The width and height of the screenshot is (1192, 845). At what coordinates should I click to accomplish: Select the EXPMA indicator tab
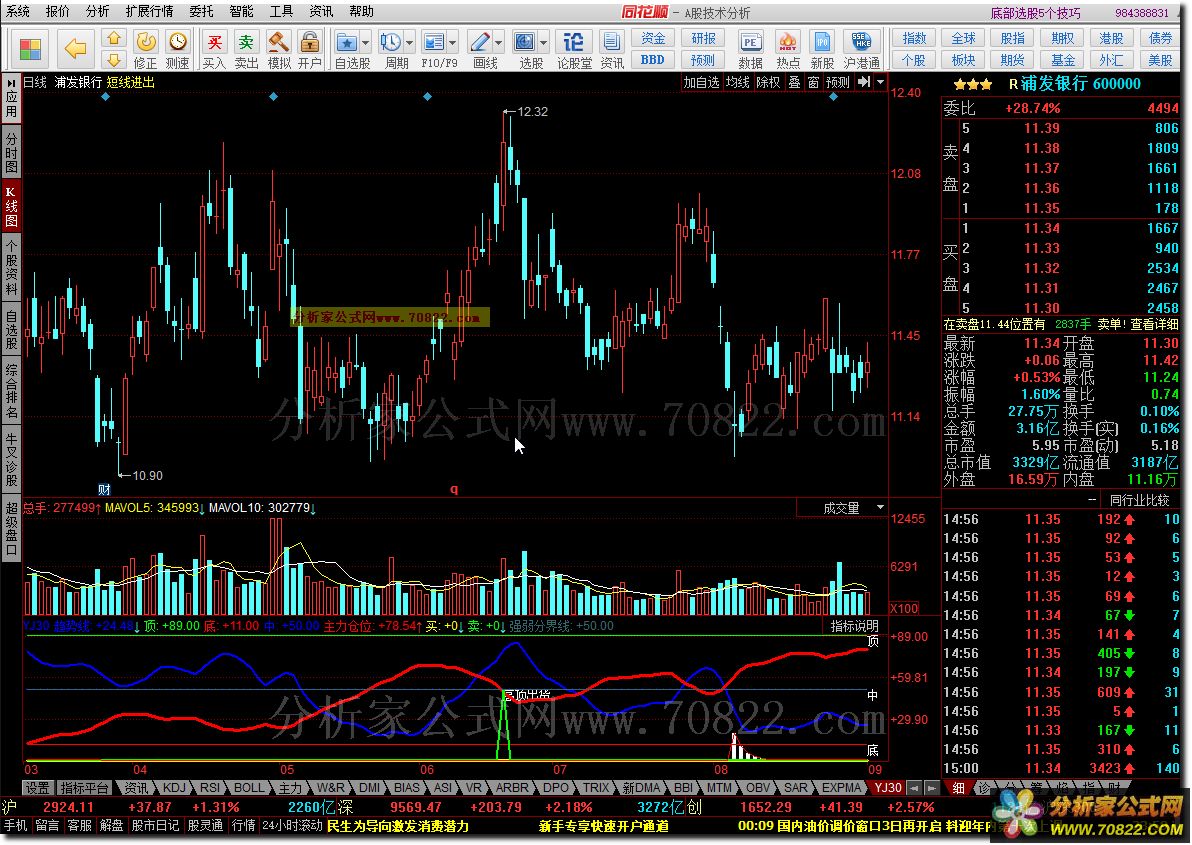[841, 788]
